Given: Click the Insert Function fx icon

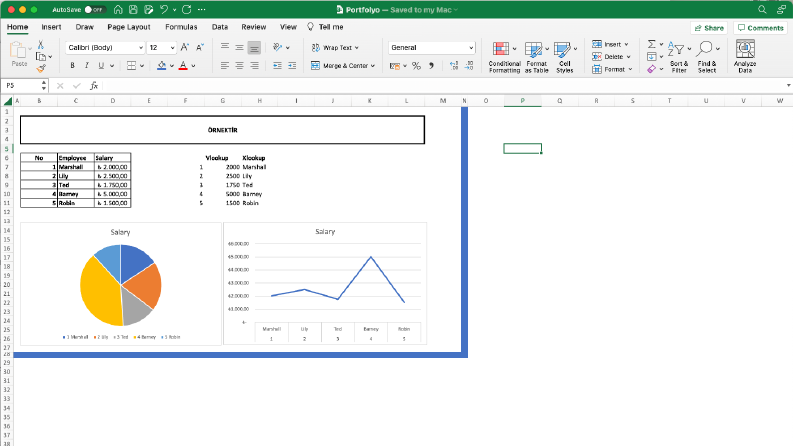Looking at the screenshot, I should point(94,86).
